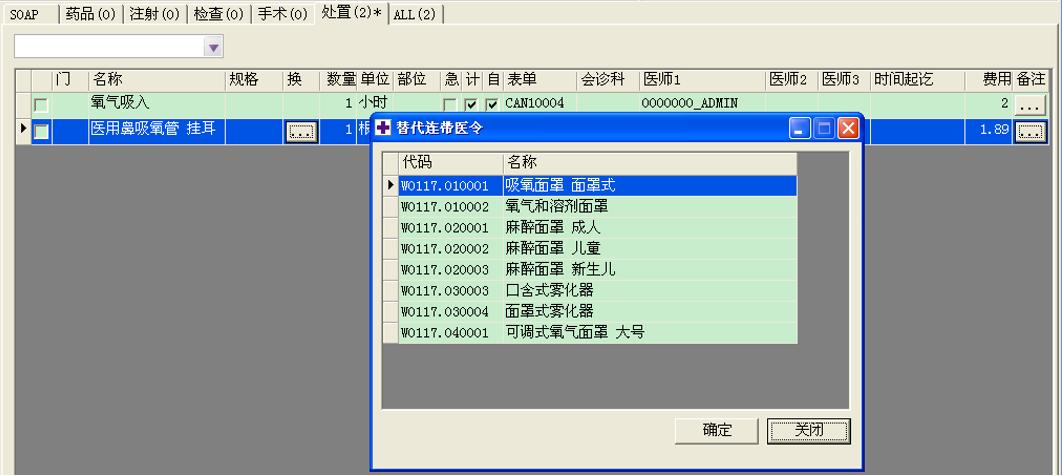Viewport: 1063px width, 476px height.
Task: Minimize the 替代连带医令 dialog
Action: tap(800, 128)
